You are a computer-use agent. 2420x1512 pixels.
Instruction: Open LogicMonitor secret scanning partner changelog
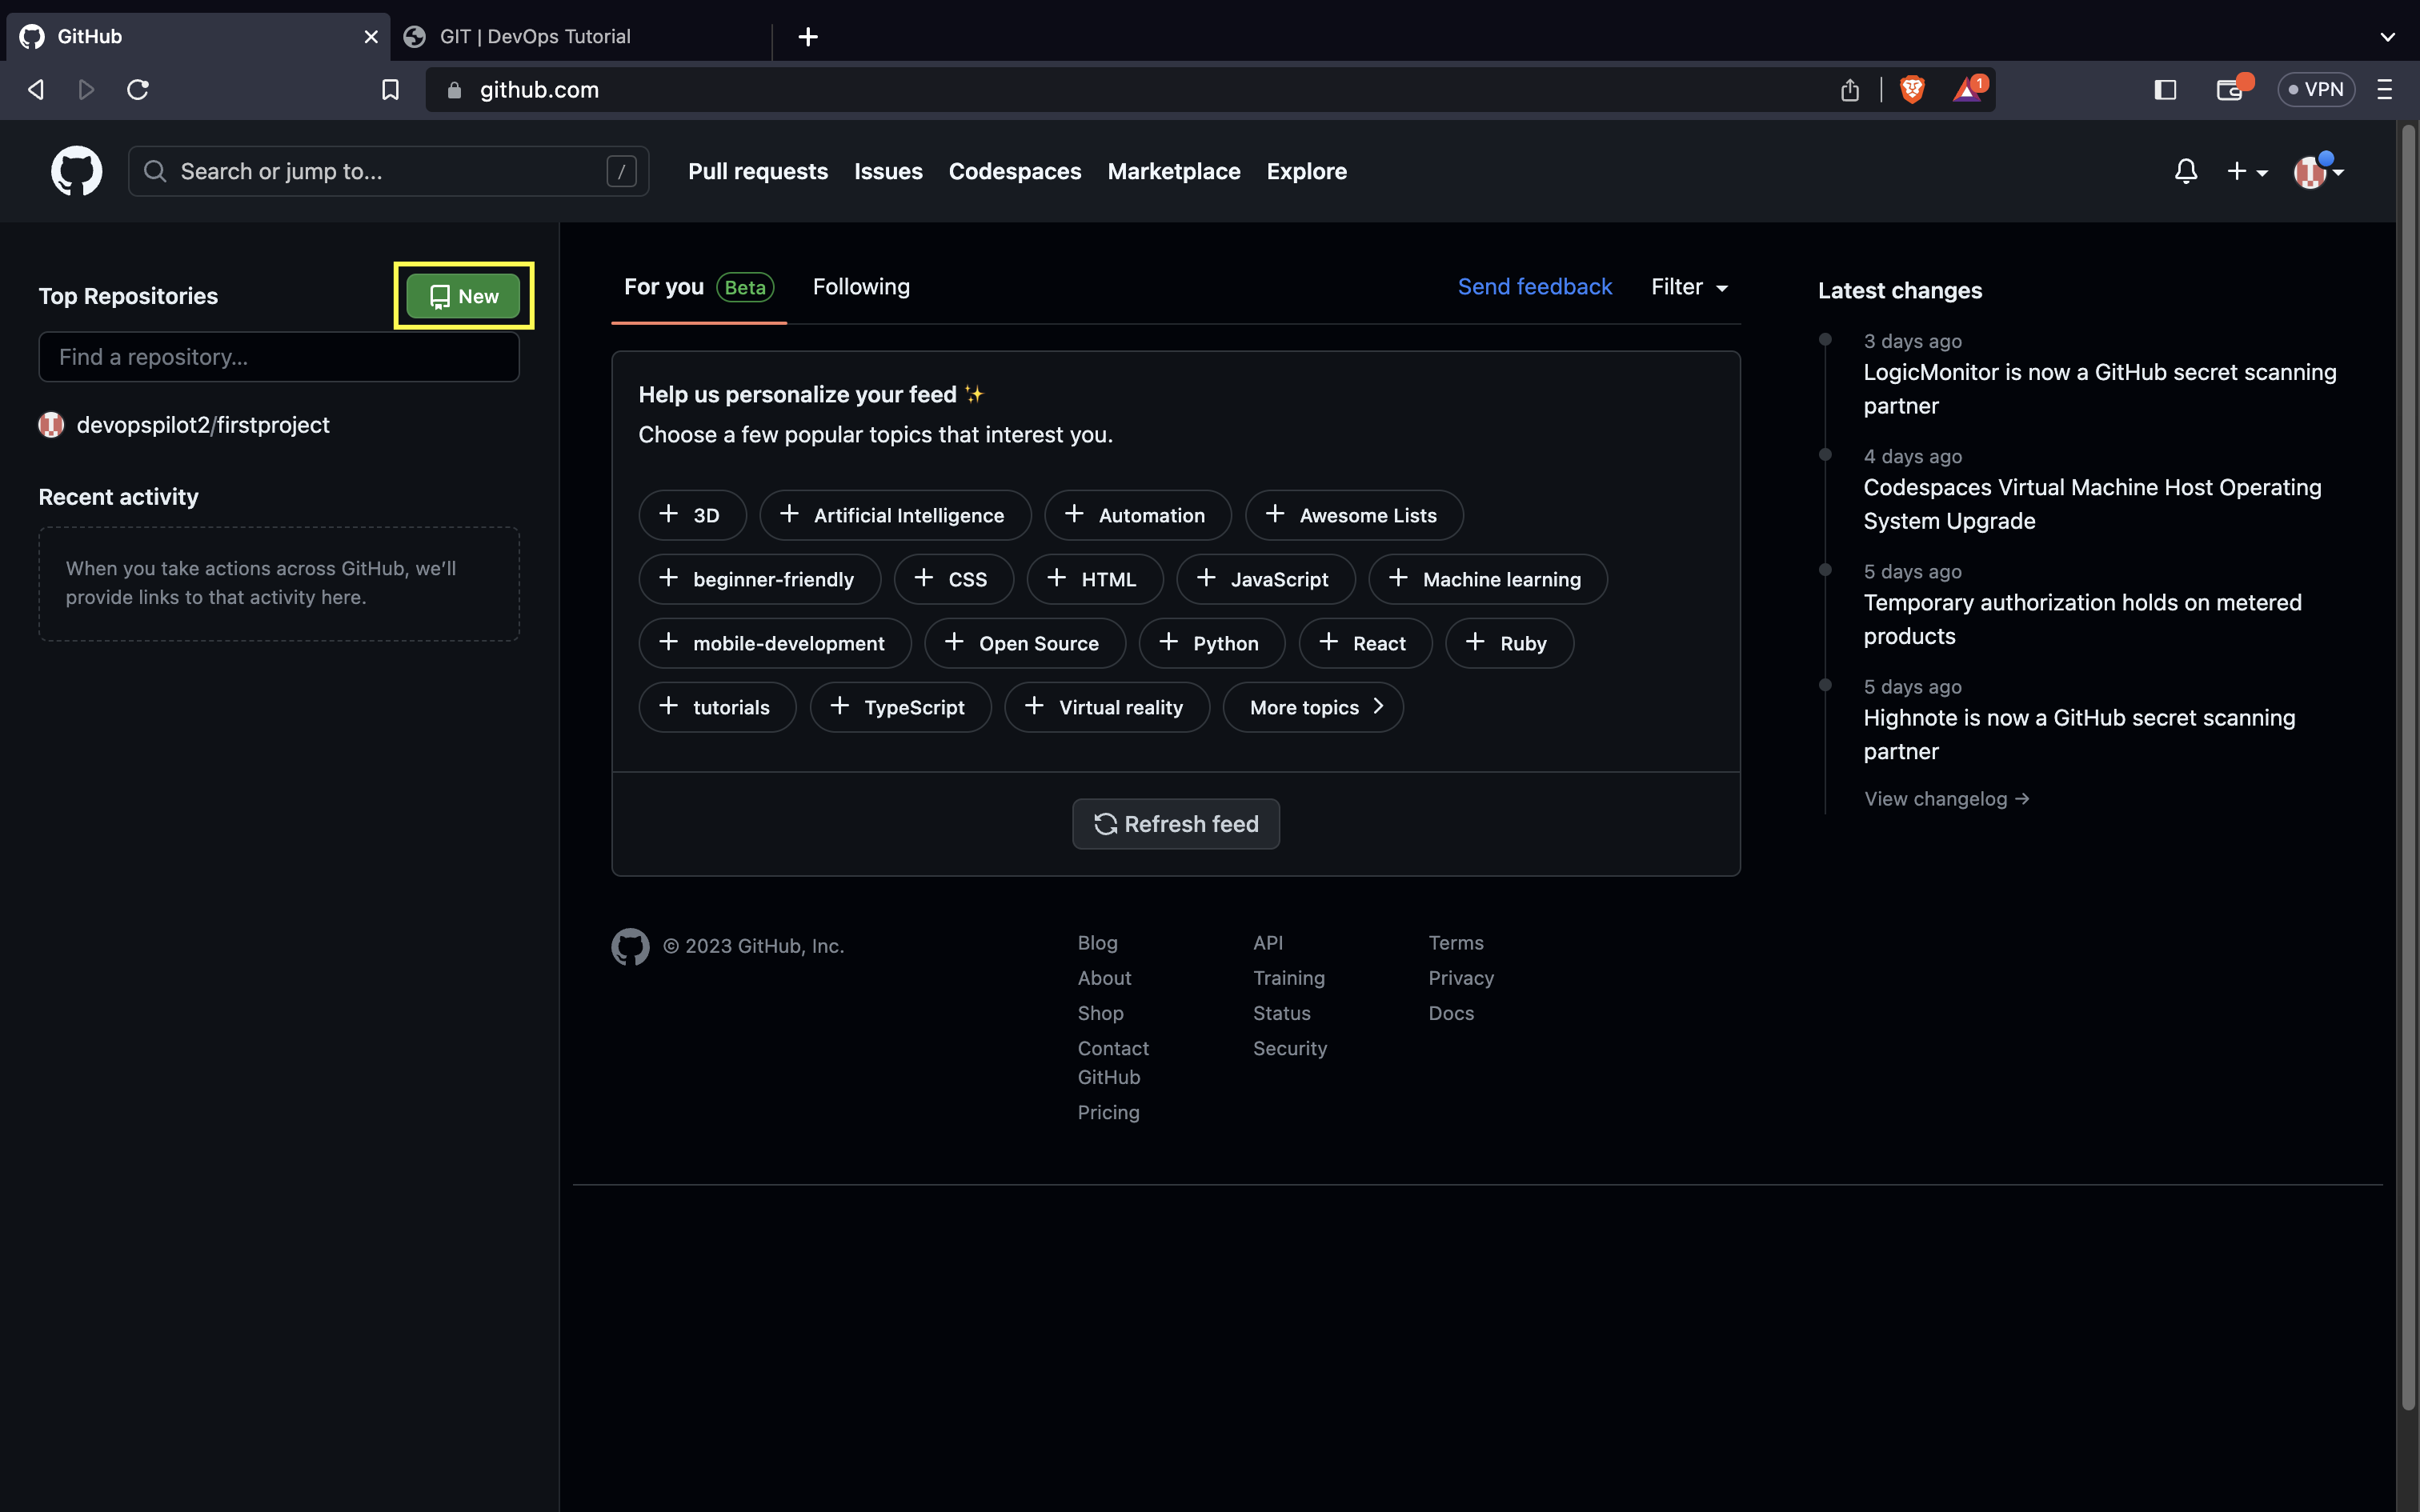coord(2100,389)
